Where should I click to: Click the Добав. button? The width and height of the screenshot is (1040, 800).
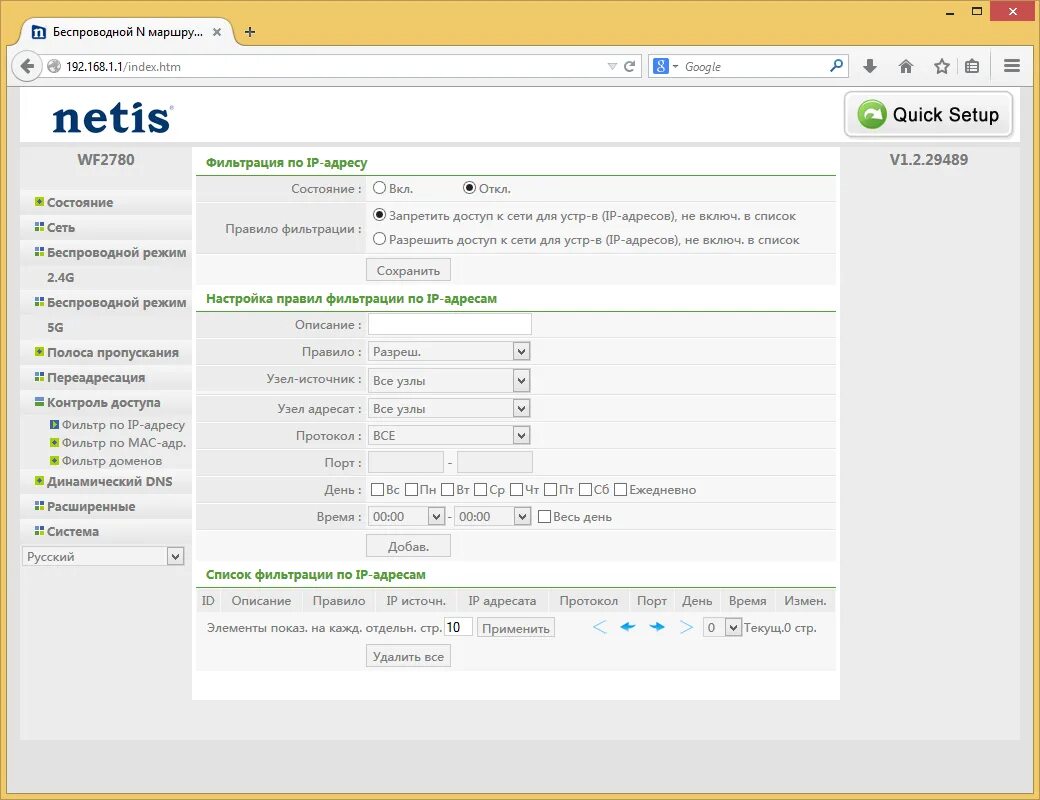tap(408, 546)
